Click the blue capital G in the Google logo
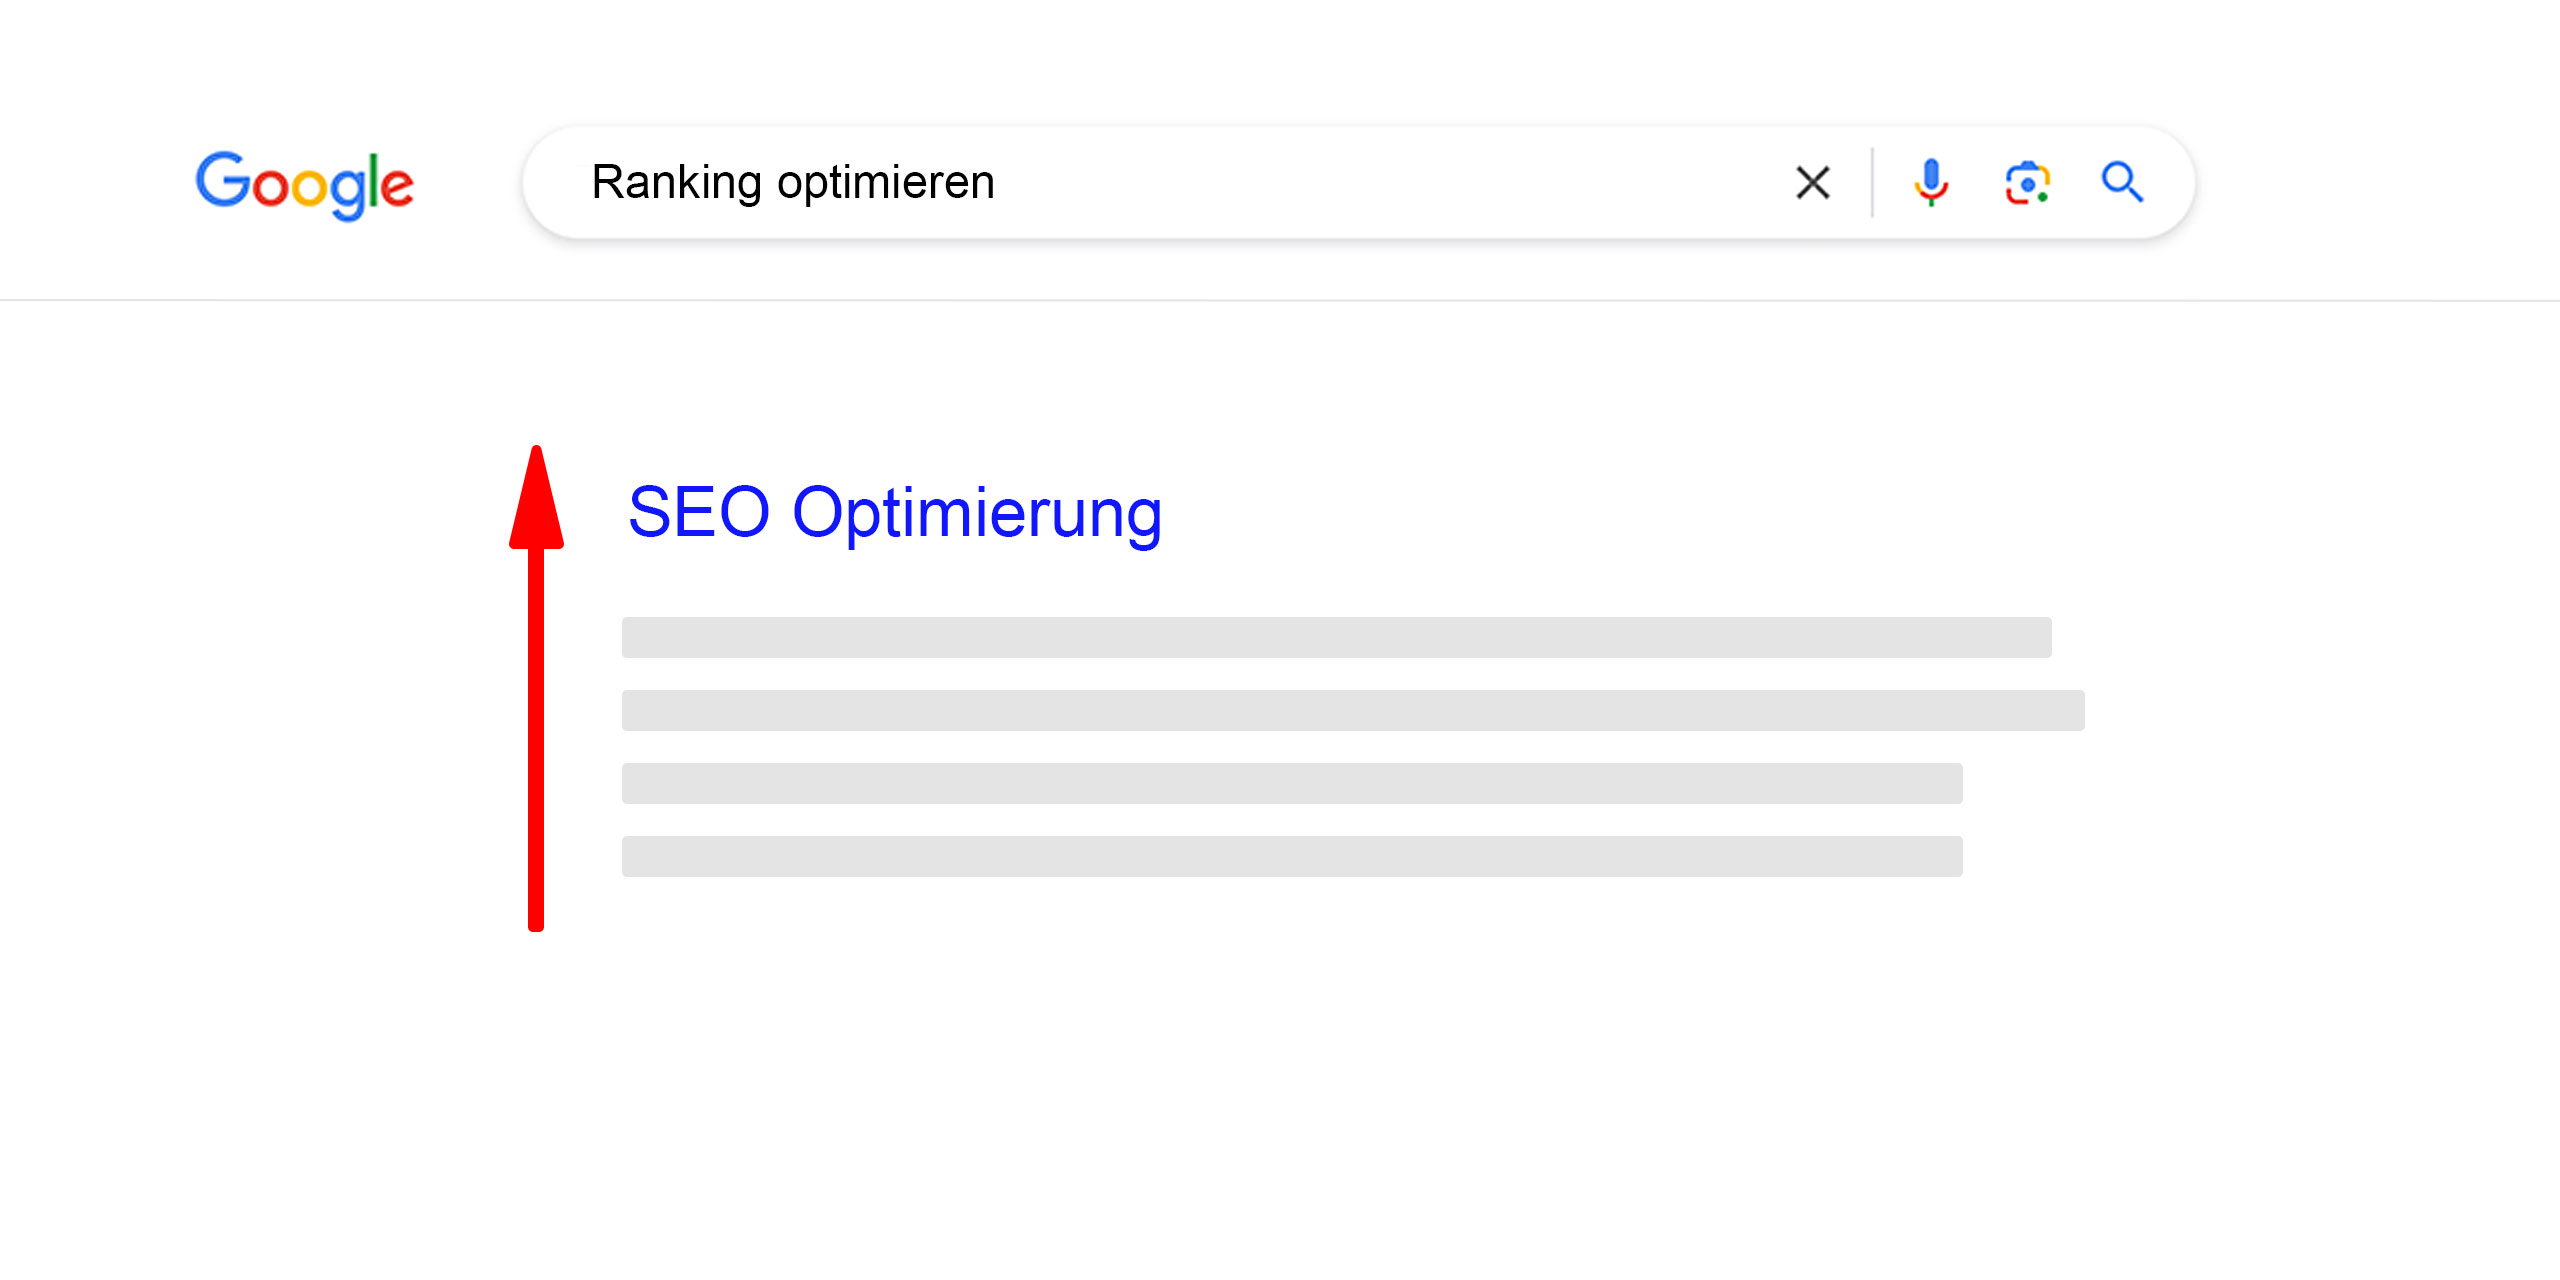The image size is (2560, 1280). tap(222, 180)
